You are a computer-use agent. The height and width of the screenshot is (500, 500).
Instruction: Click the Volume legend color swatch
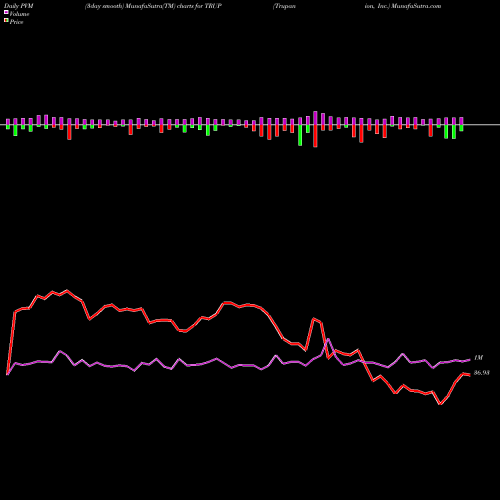pos(6,13)
